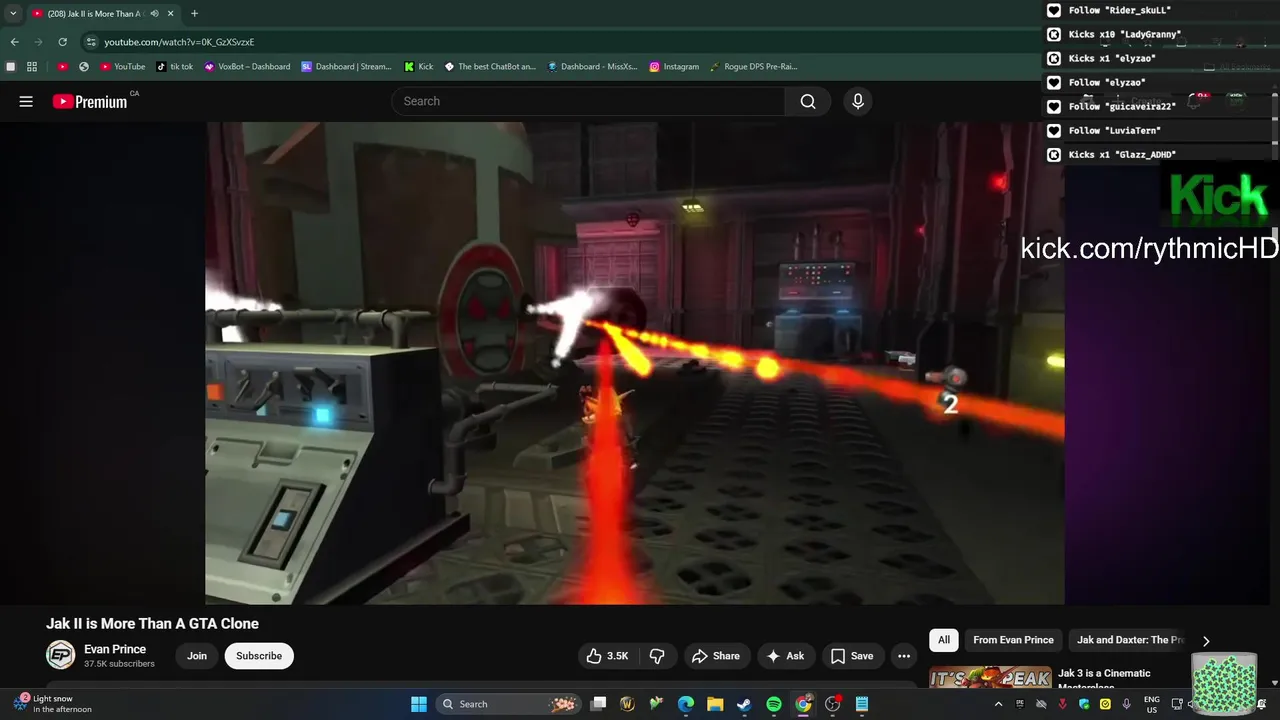Open the VoxBot – Dashboard bookmark

pyautogui.click(x=247, y=67)
